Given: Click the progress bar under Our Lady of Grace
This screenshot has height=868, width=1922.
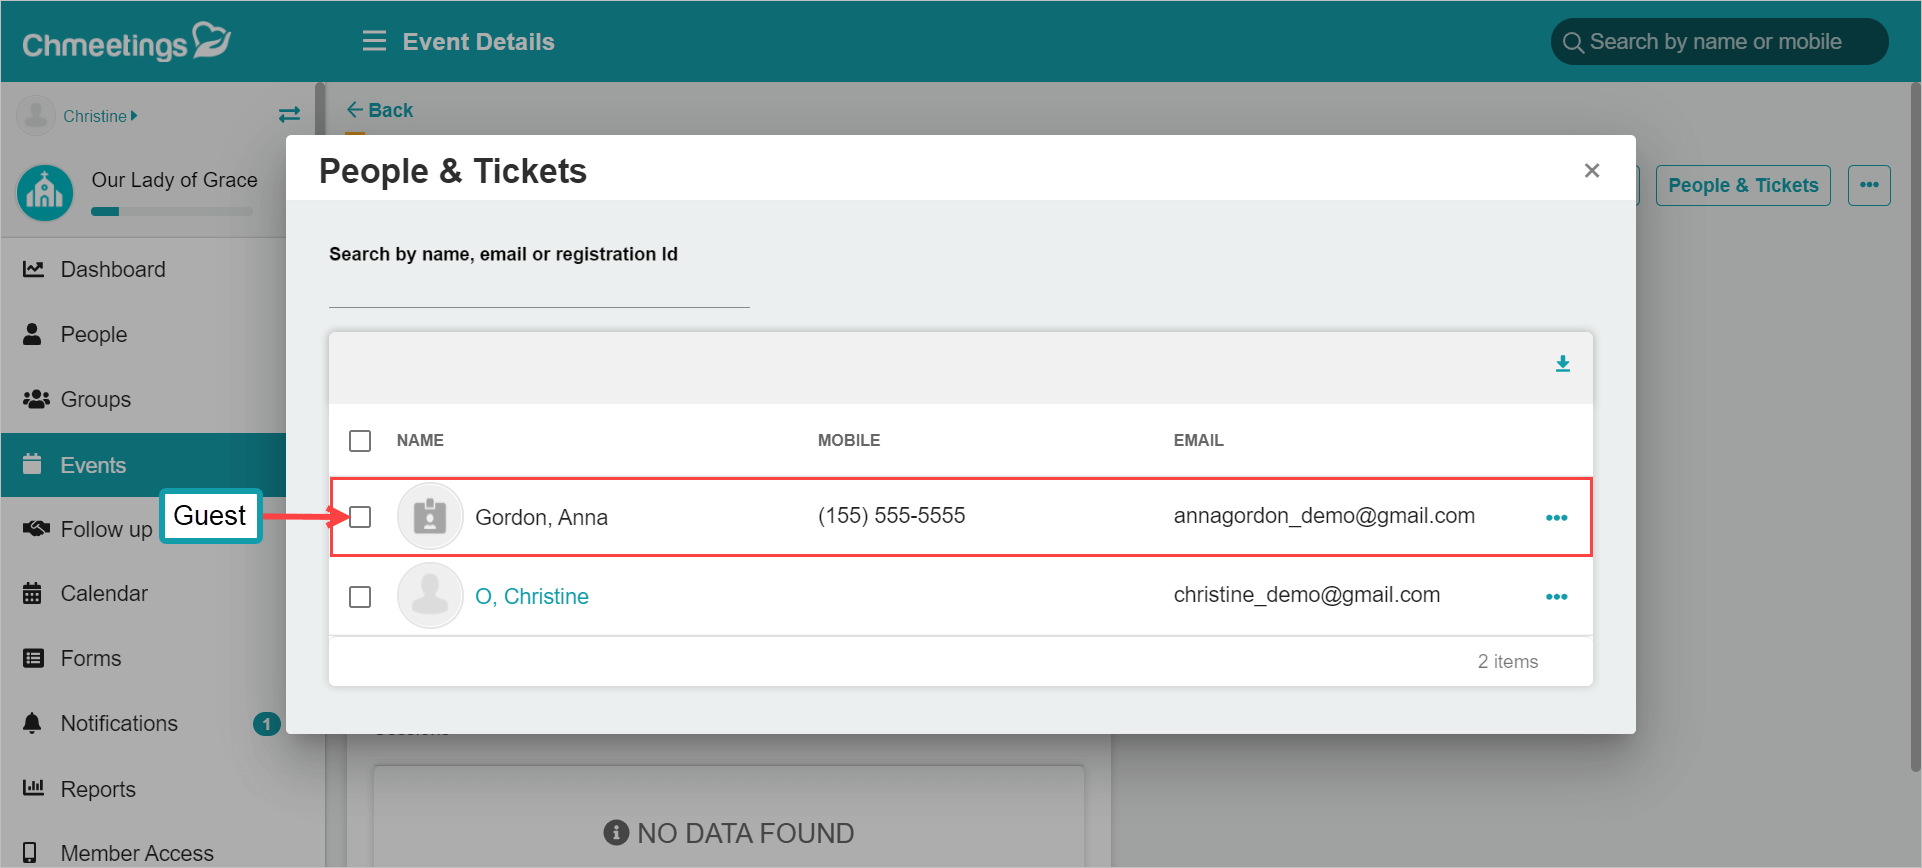Looking at the screenshot, I should (171, 211).
